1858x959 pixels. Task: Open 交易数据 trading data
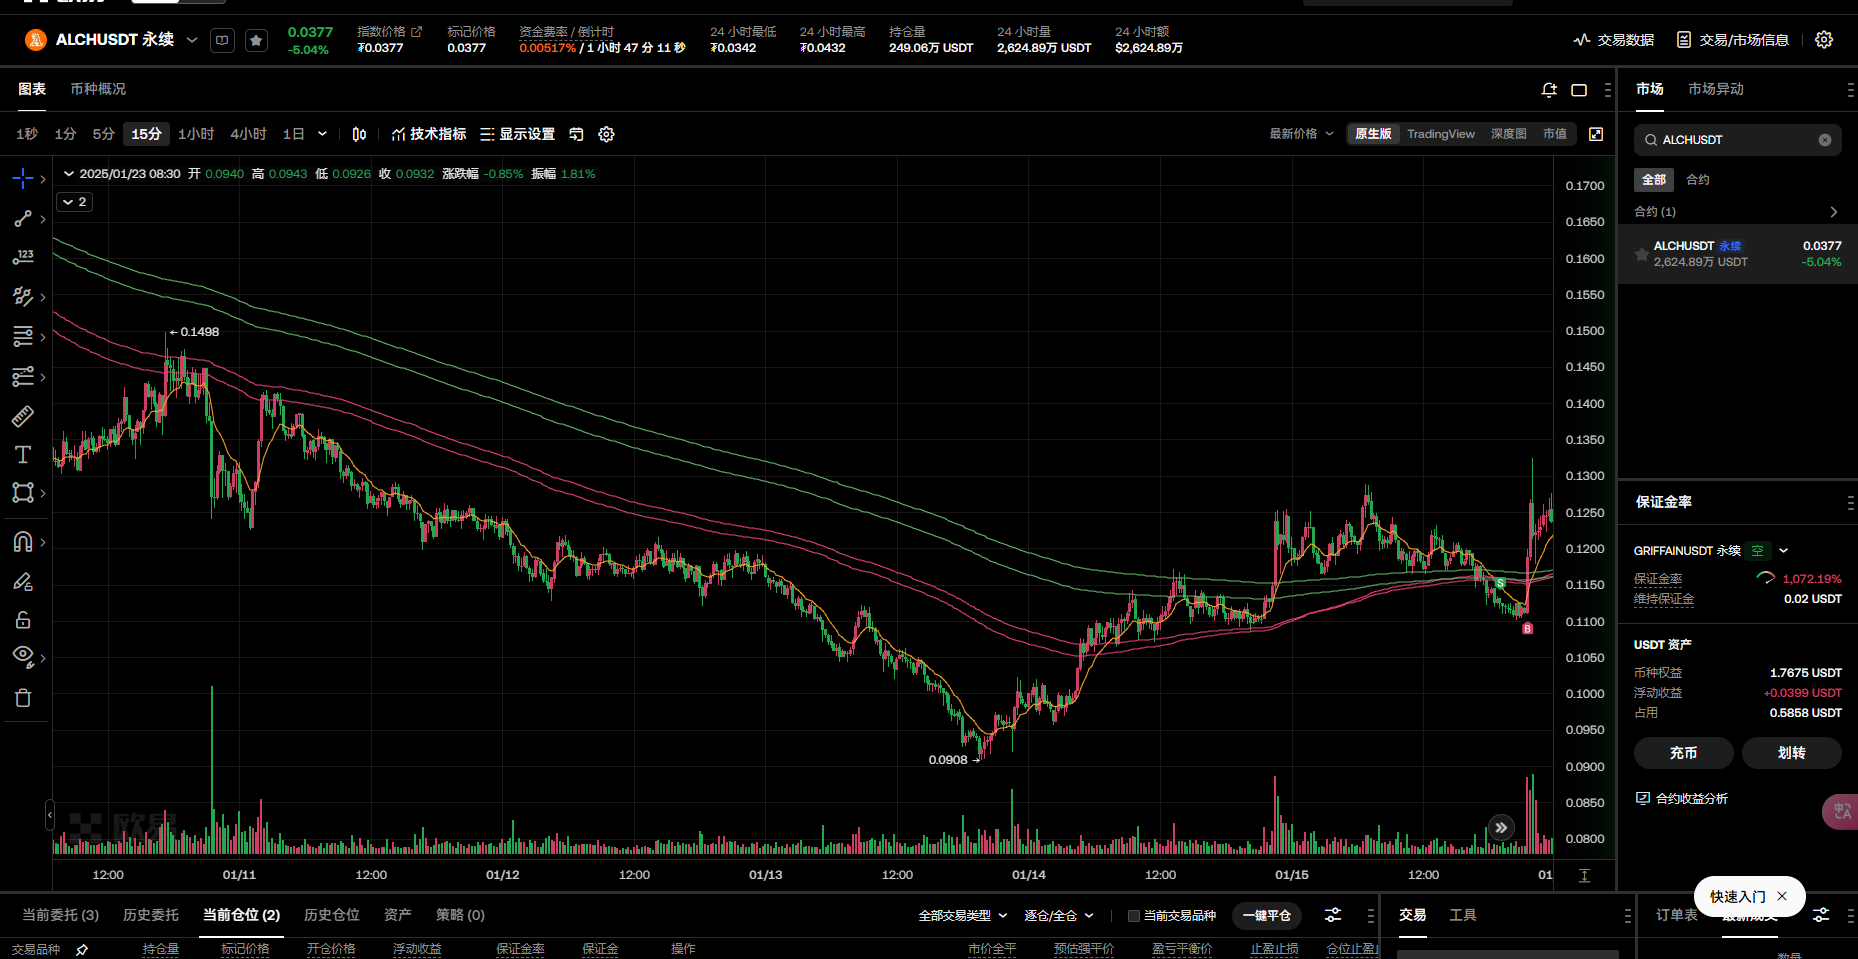tap(1613, 40)
